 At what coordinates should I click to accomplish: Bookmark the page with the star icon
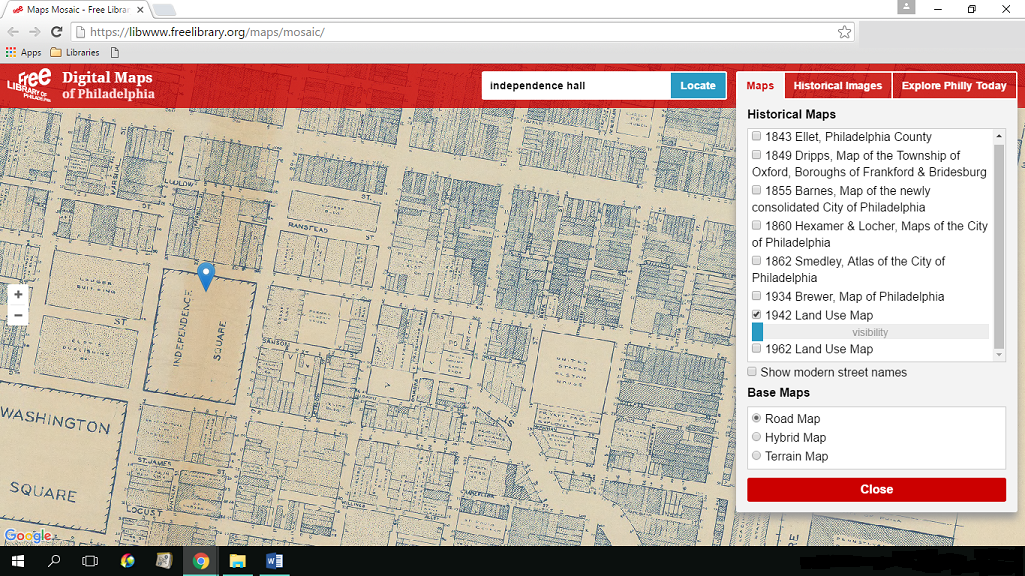pyautogui.click(x=844, y=31)
